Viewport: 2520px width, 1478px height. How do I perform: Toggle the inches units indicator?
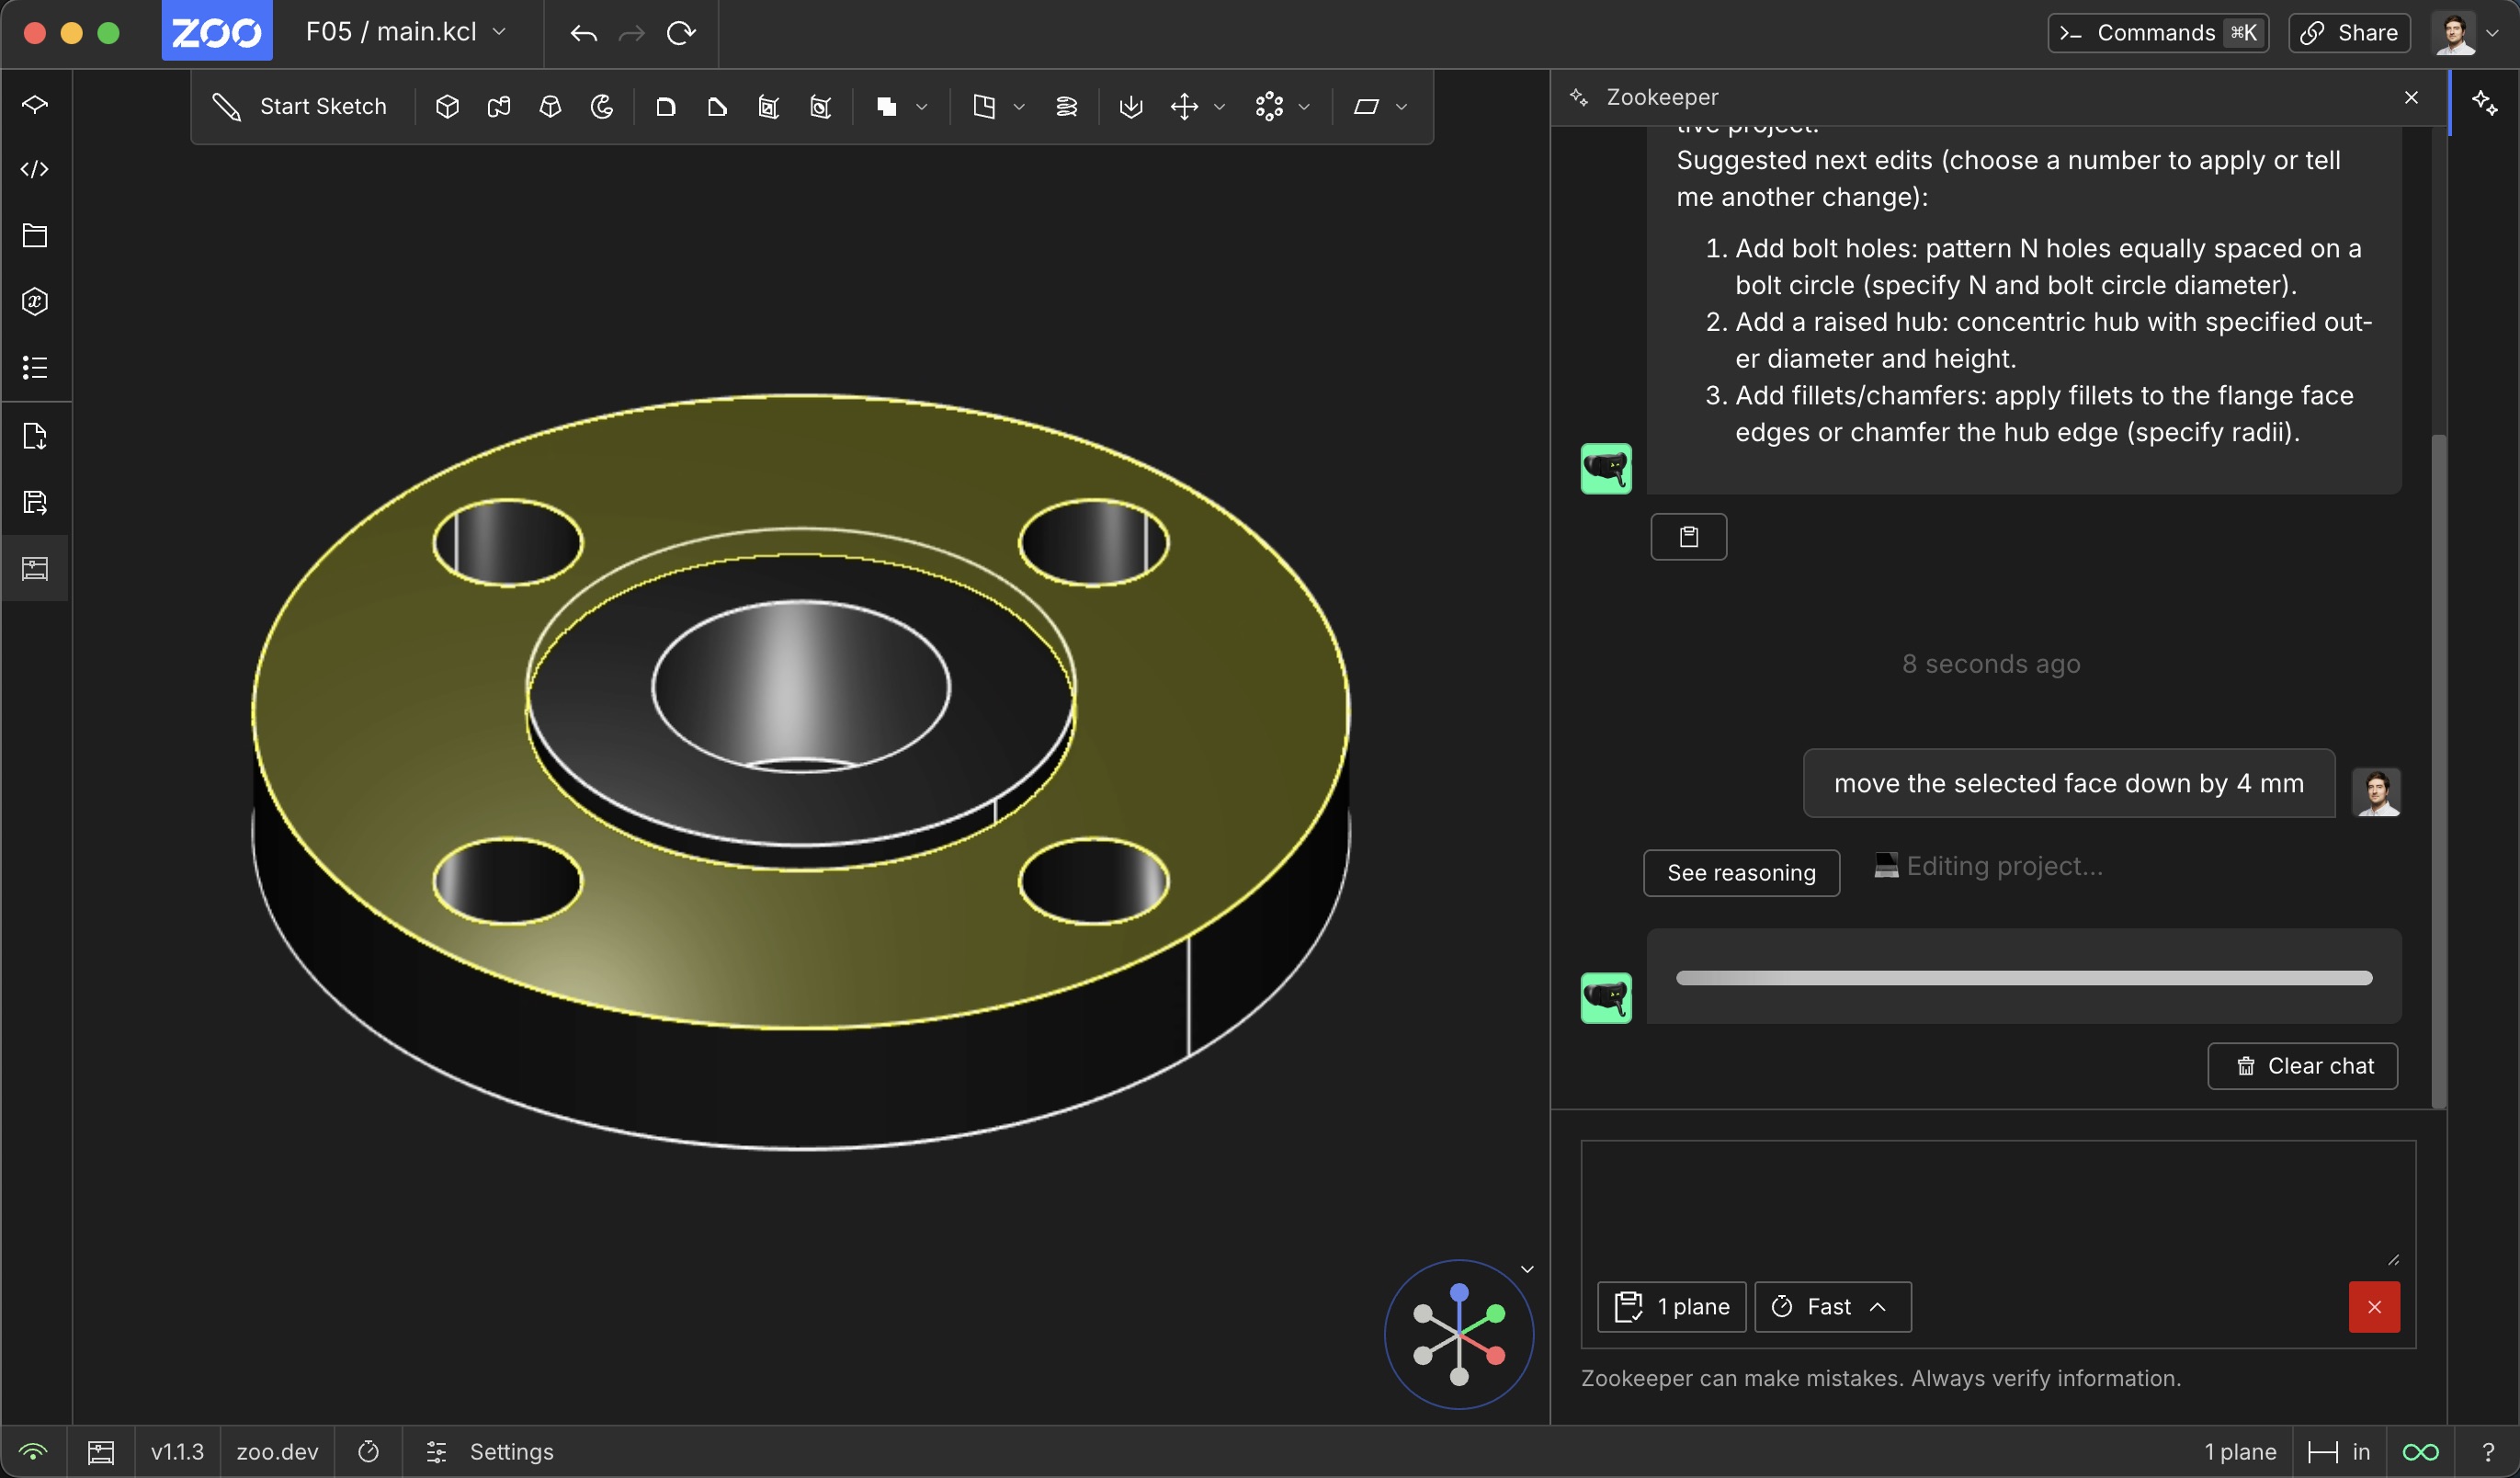[2339, 1452]
